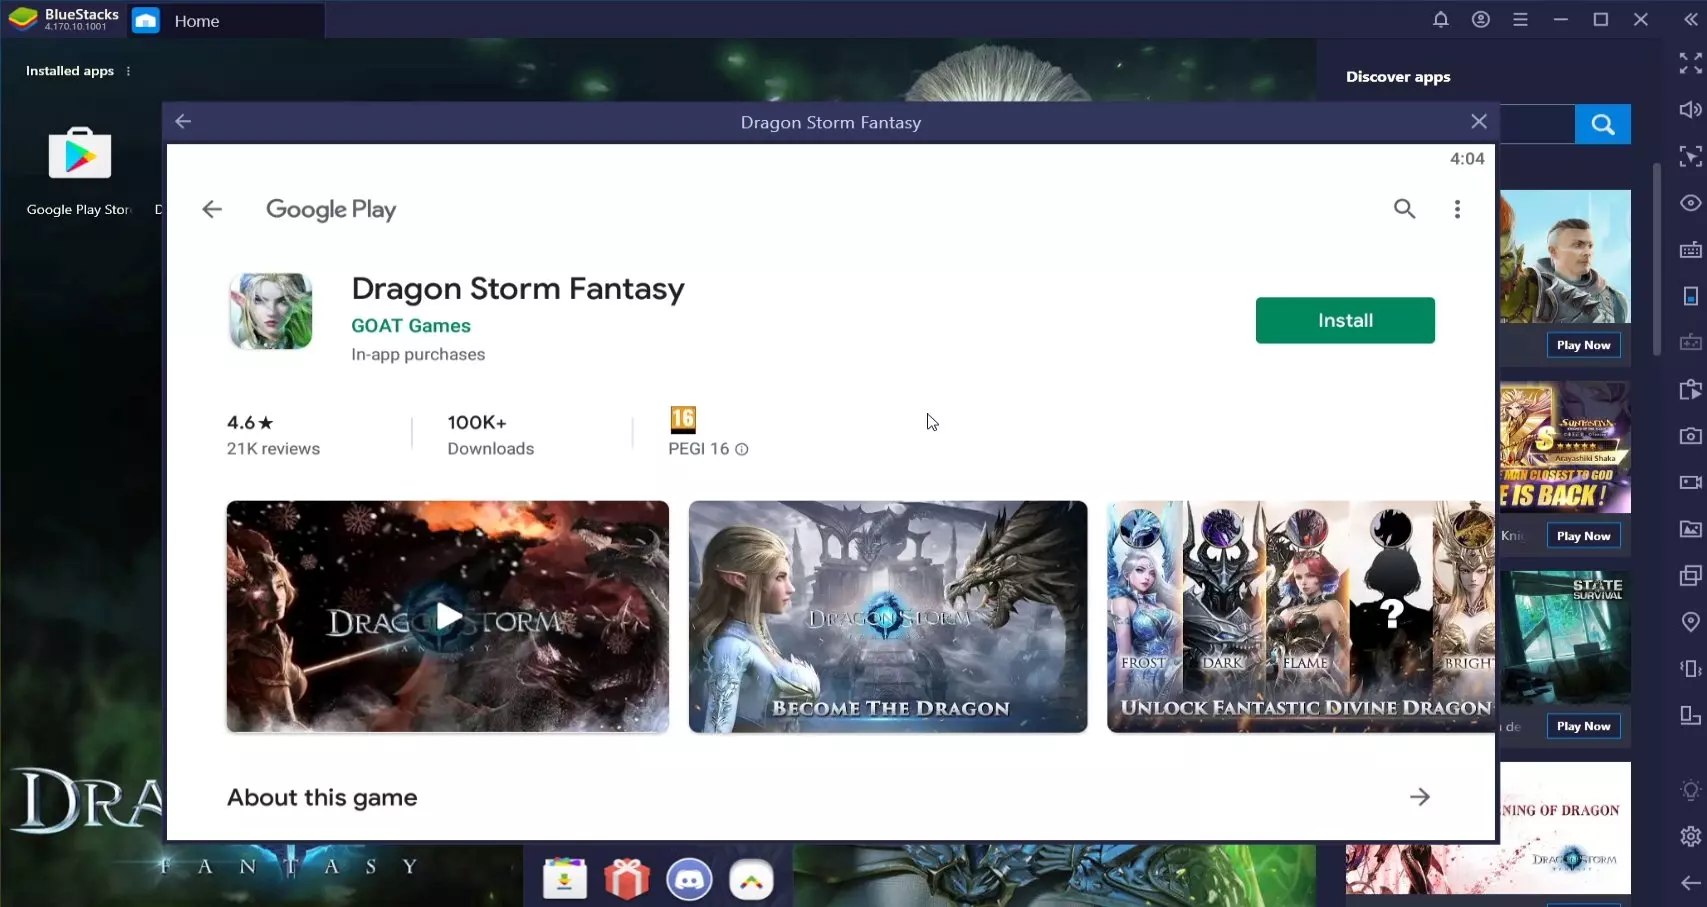Image resolution: width=1707 pixels, height=907 pixels.
Task: Toggle fullscreen with the sidebar expand icon
Action: pyautogui.click(x=1690, y=64)
